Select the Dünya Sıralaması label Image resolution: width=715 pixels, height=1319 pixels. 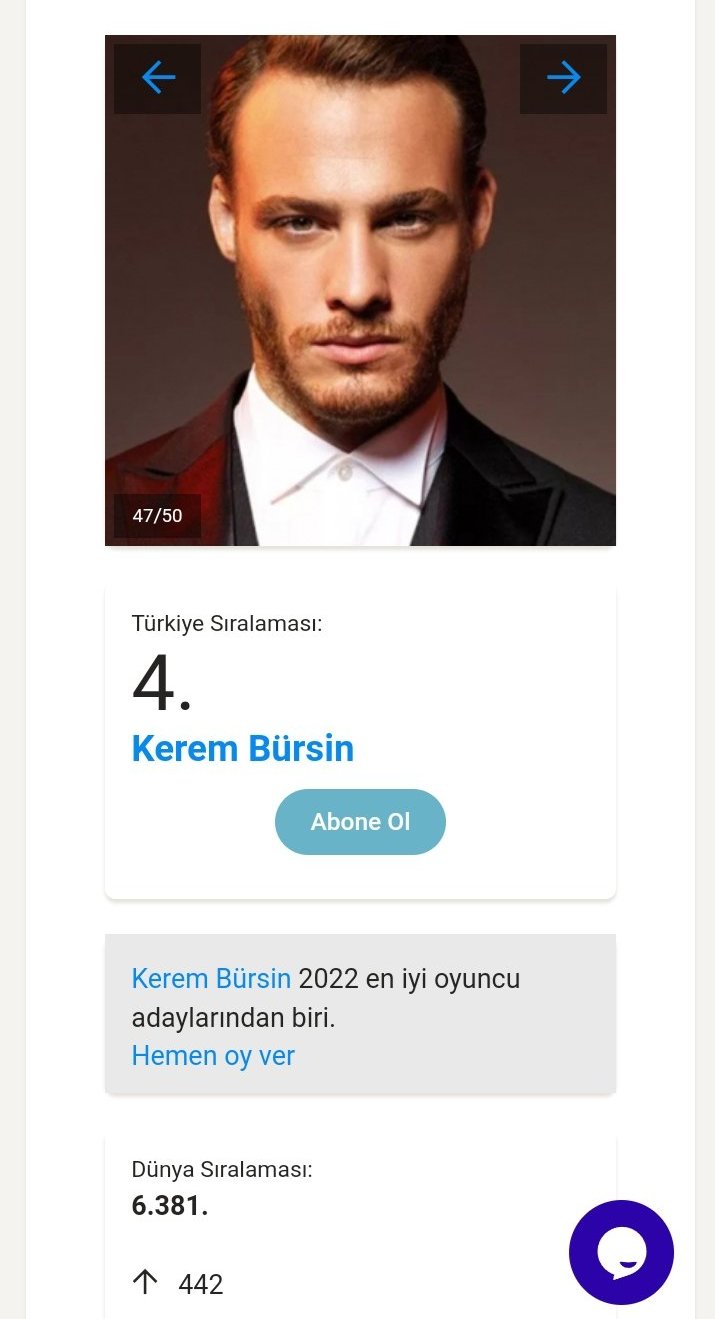pos(222,1169)
